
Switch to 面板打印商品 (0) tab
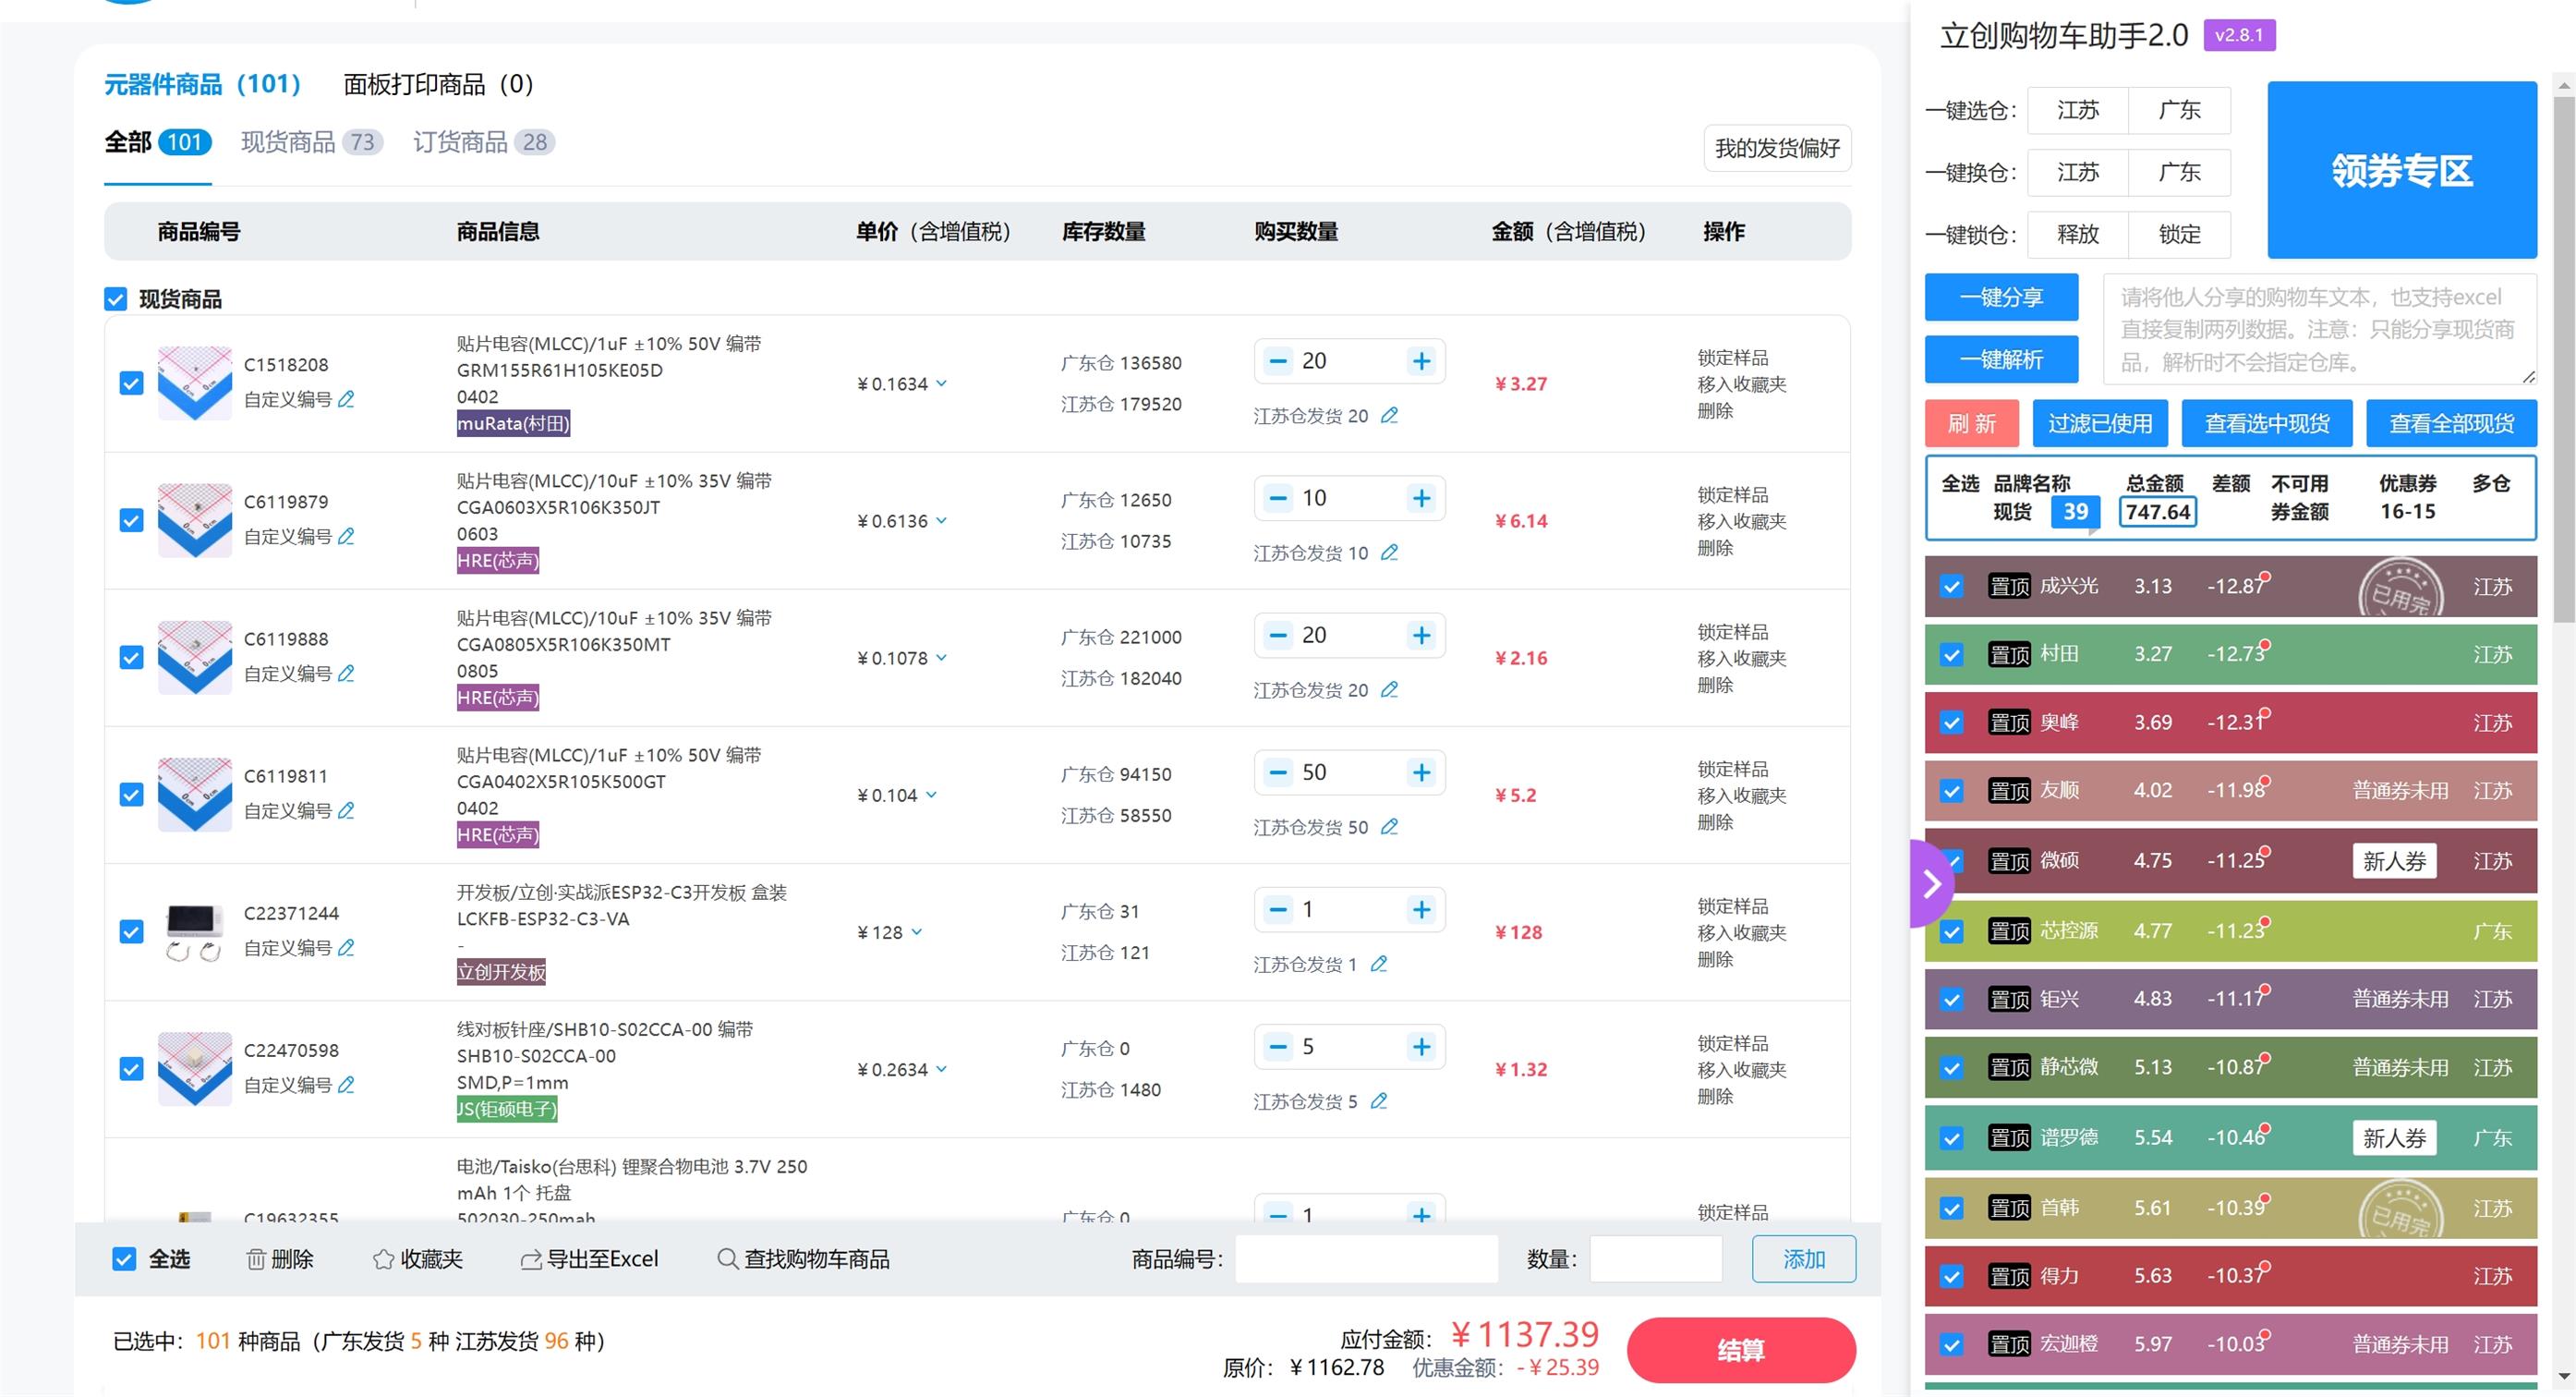(439, 84)
